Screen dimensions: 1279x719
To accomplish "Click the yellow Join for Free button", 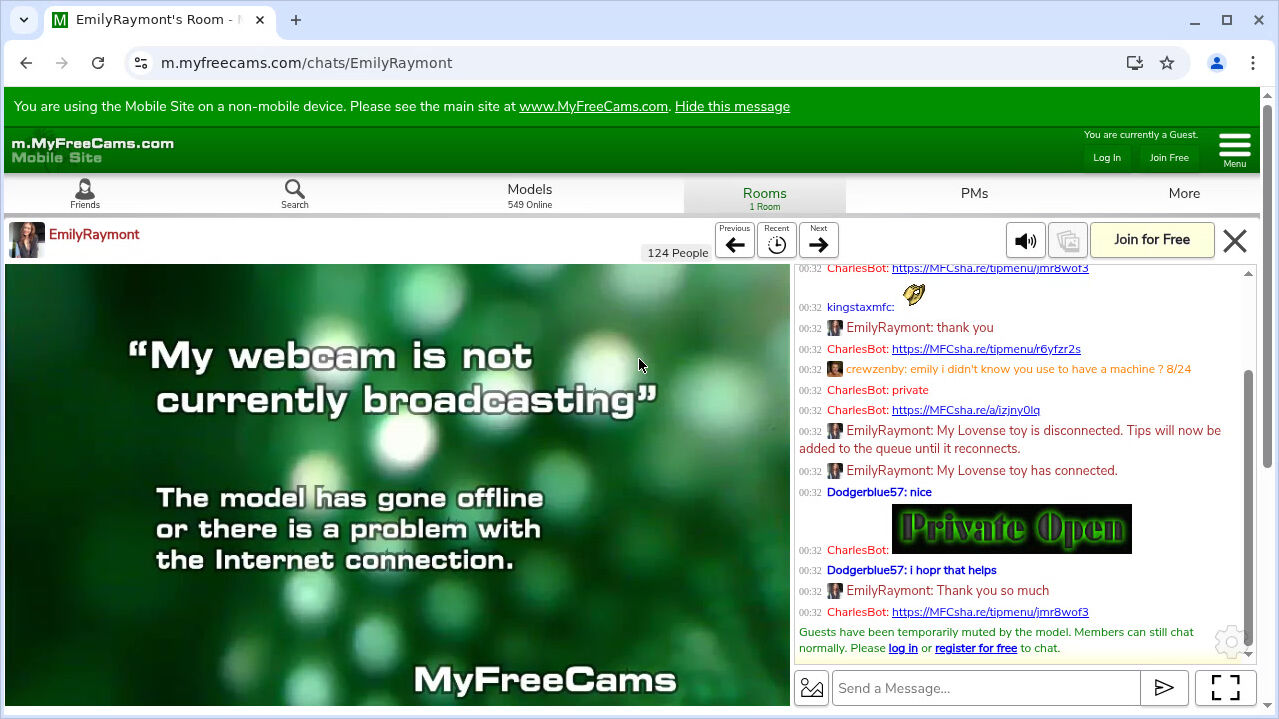I will pyautogui.click(x=1152, y=240).
